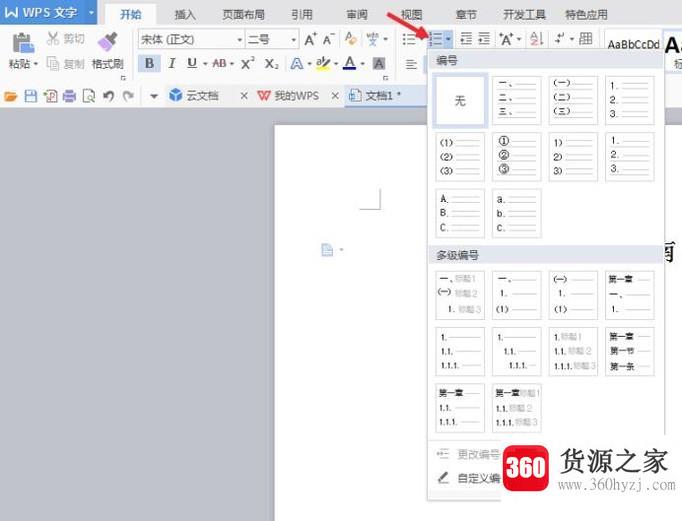Viewport: 682px width, 521px height.
Task: Switch to the 开始 tab
Action: [x=130, y=14]
